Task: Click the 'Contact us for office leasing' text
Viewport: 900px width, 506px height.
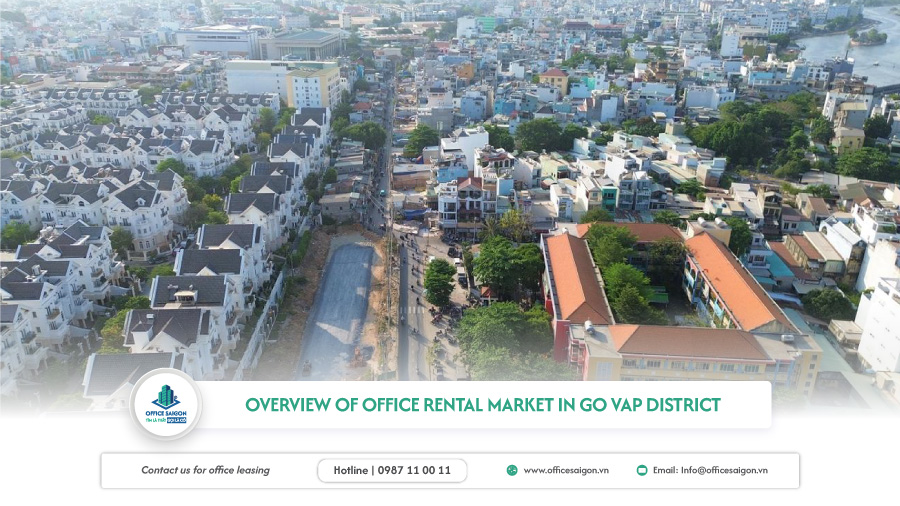Action: (x=205, y=470)
